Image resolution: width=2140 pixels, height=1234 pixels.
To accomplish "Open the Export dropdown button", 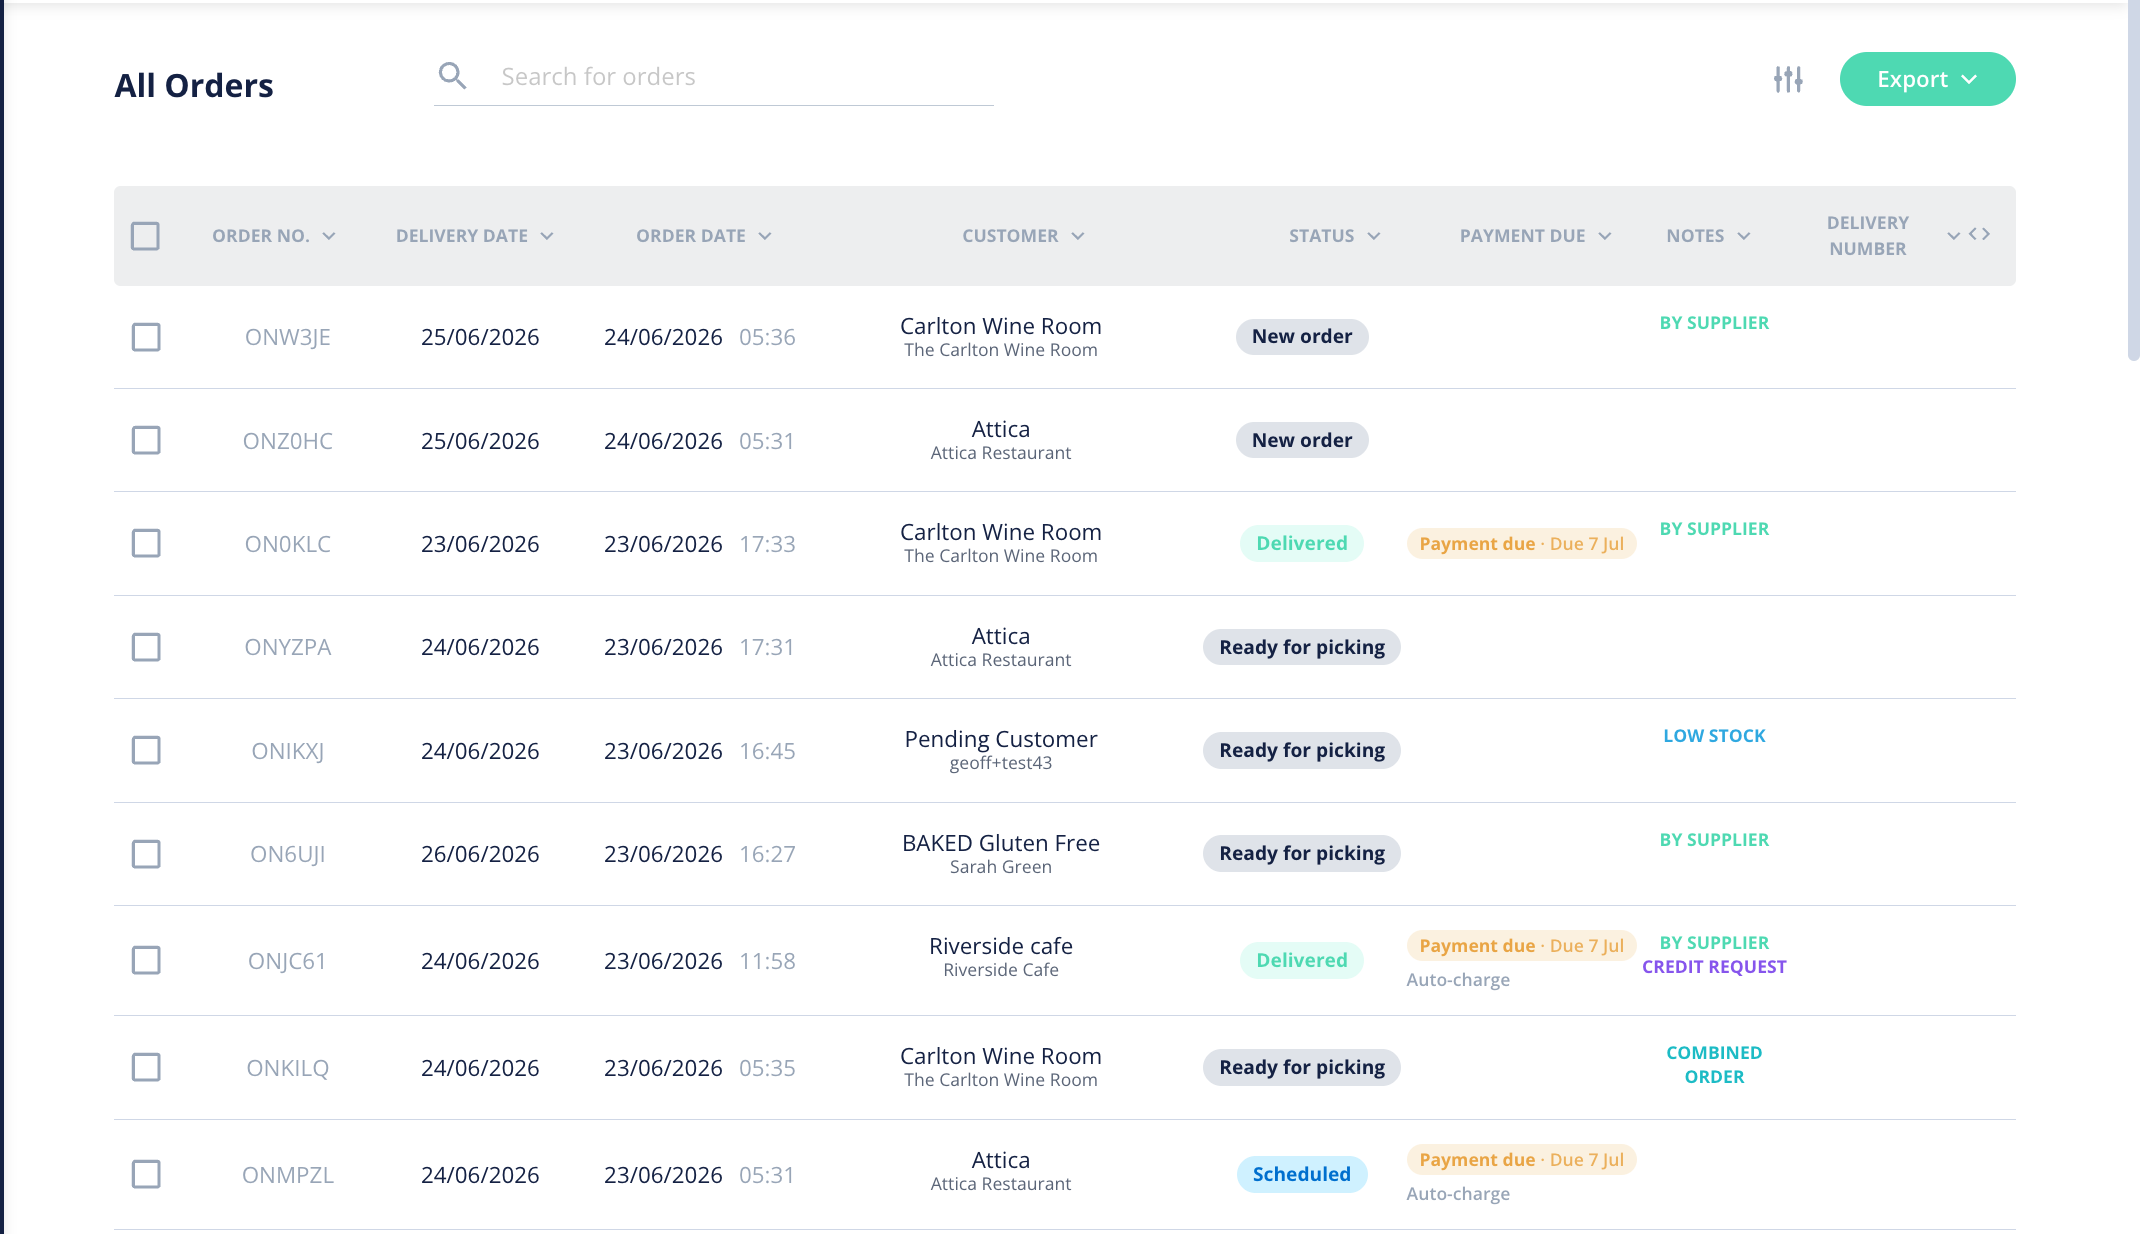I will pyautogui.click(x=1927, y=79).
